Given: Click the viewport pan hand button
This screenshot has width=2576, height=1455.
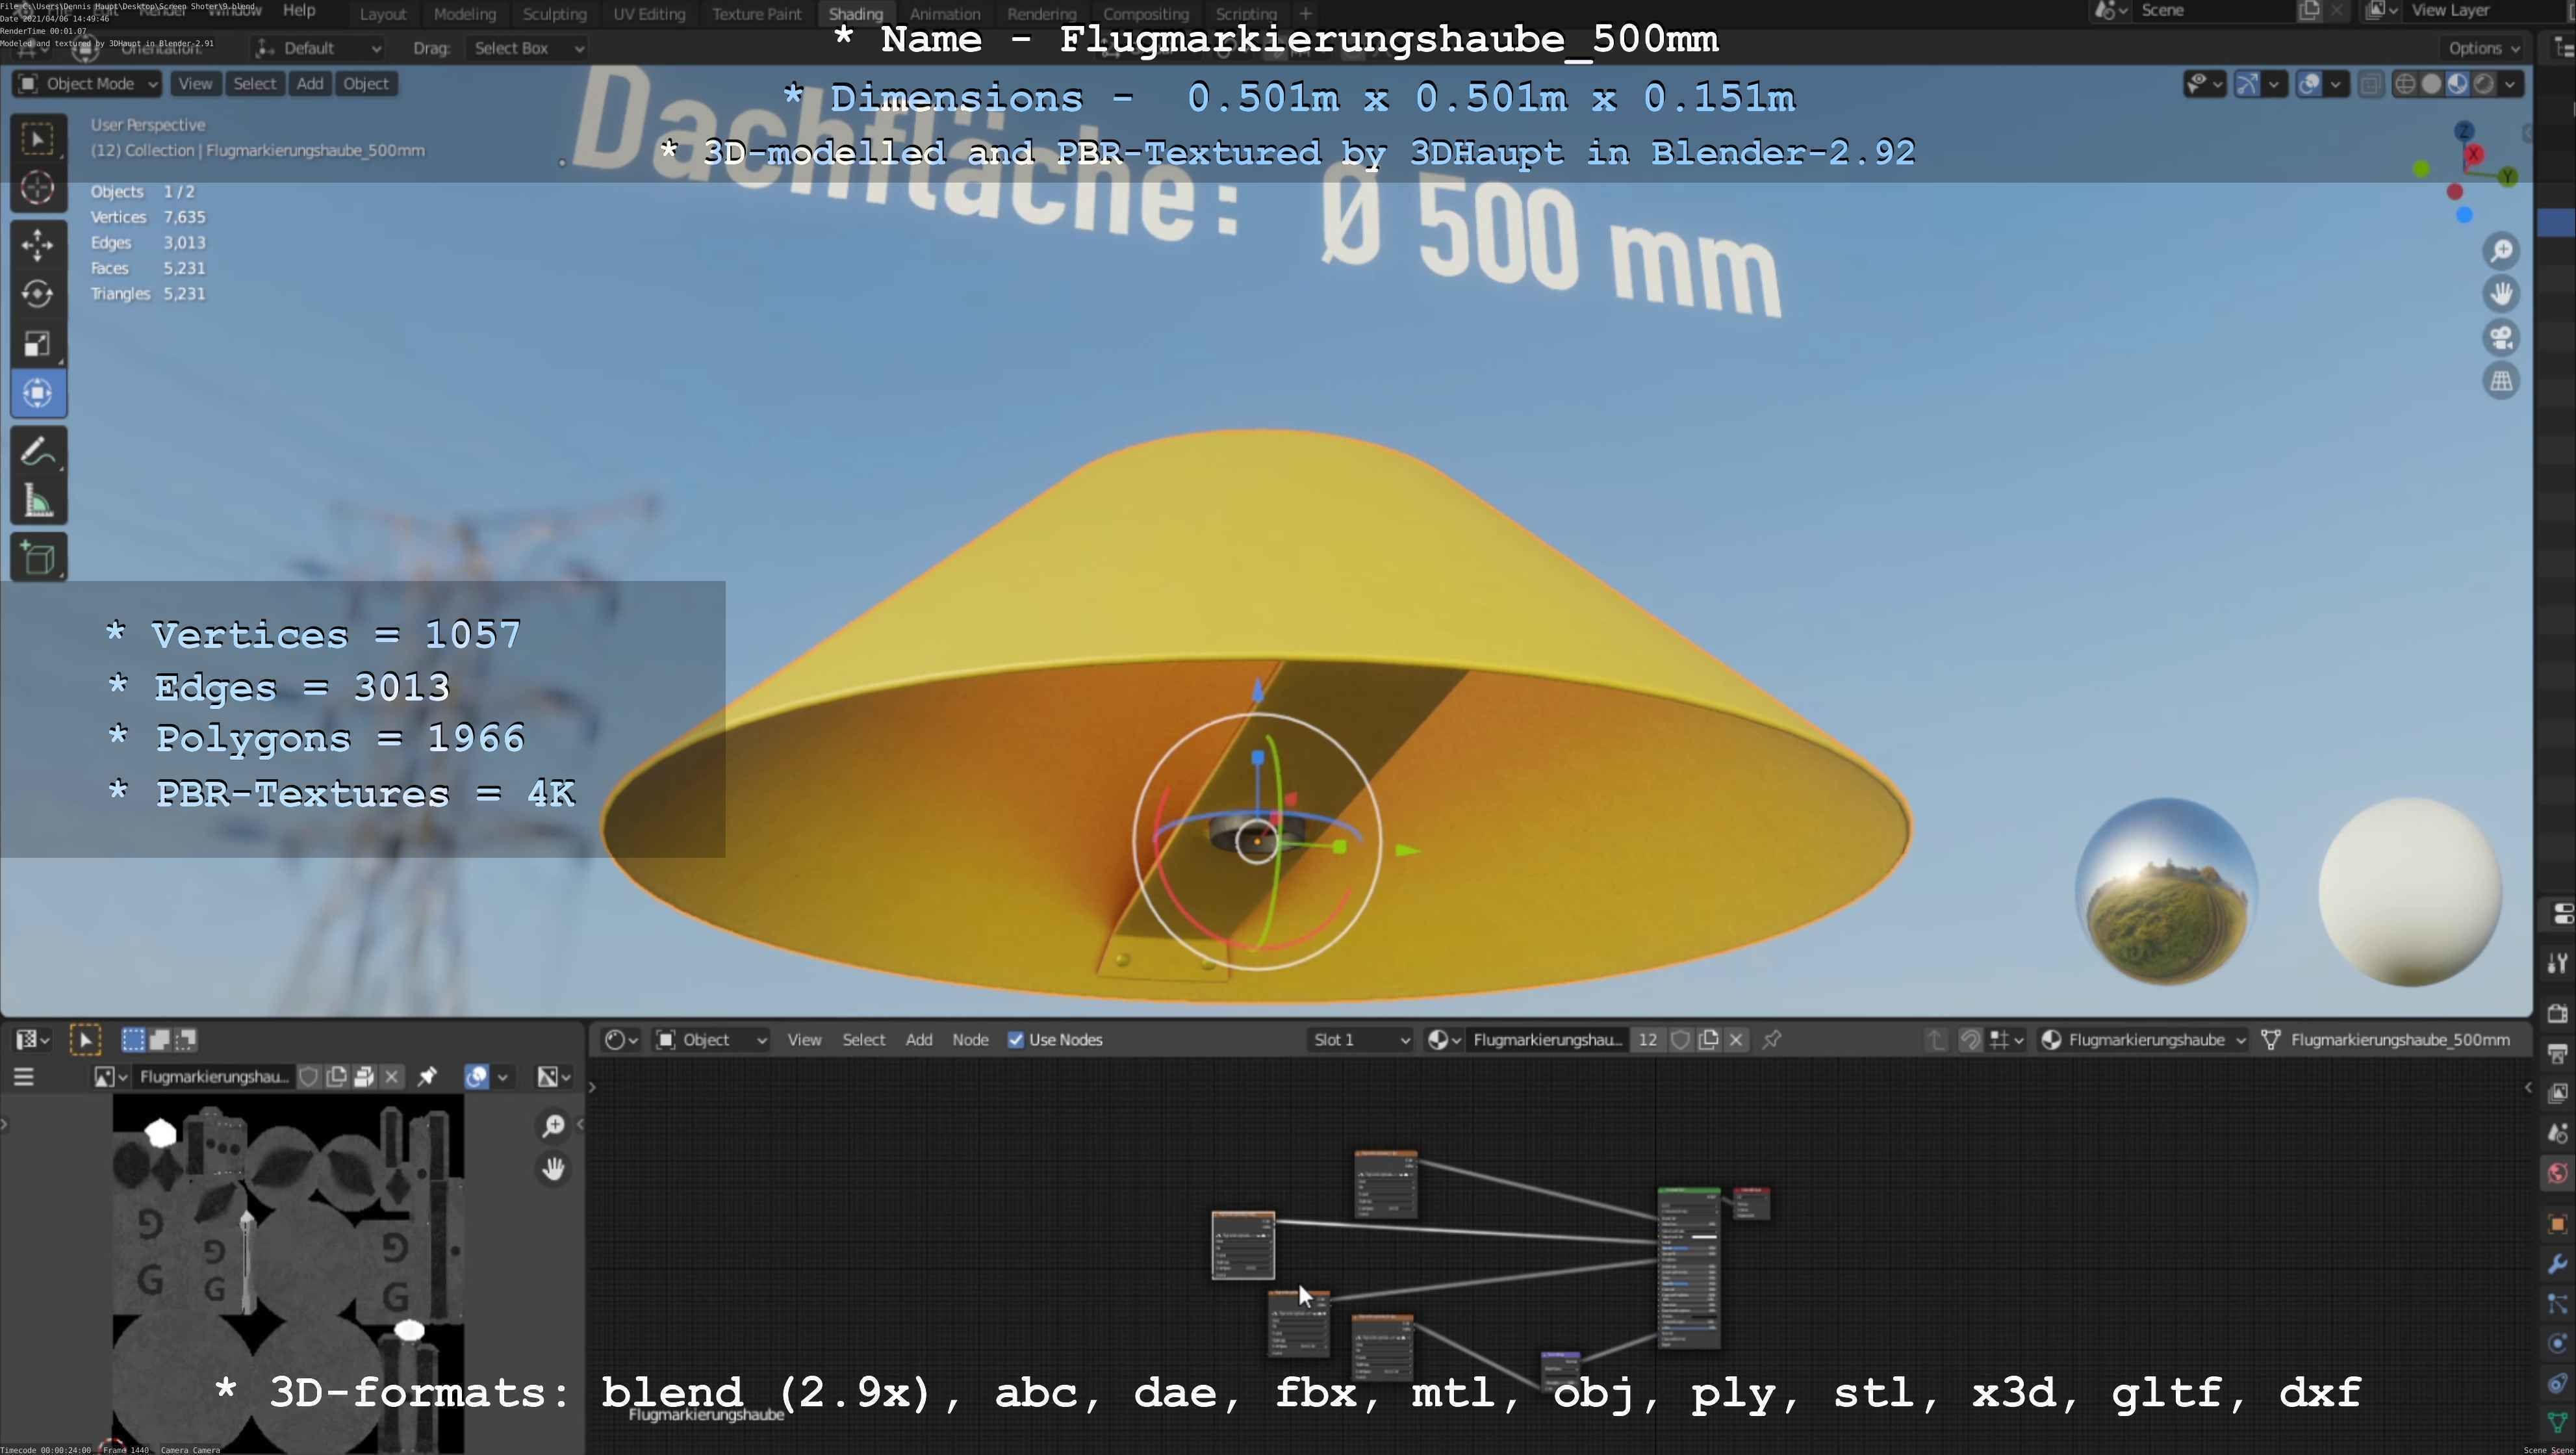Looking at the screenshot, I should [2501, 294].
